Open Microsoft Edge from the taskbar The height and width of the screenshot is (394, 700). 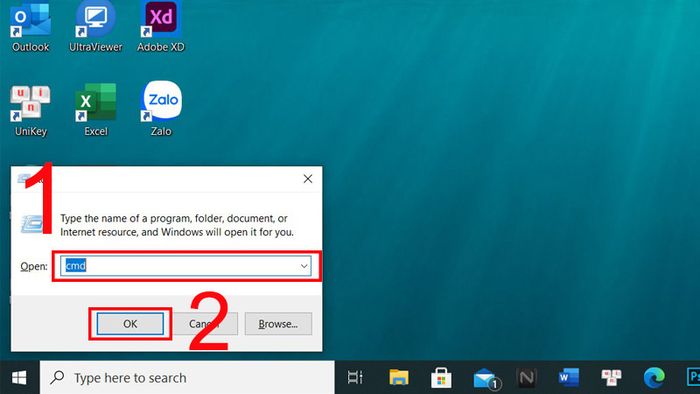[x=654, y=377]
